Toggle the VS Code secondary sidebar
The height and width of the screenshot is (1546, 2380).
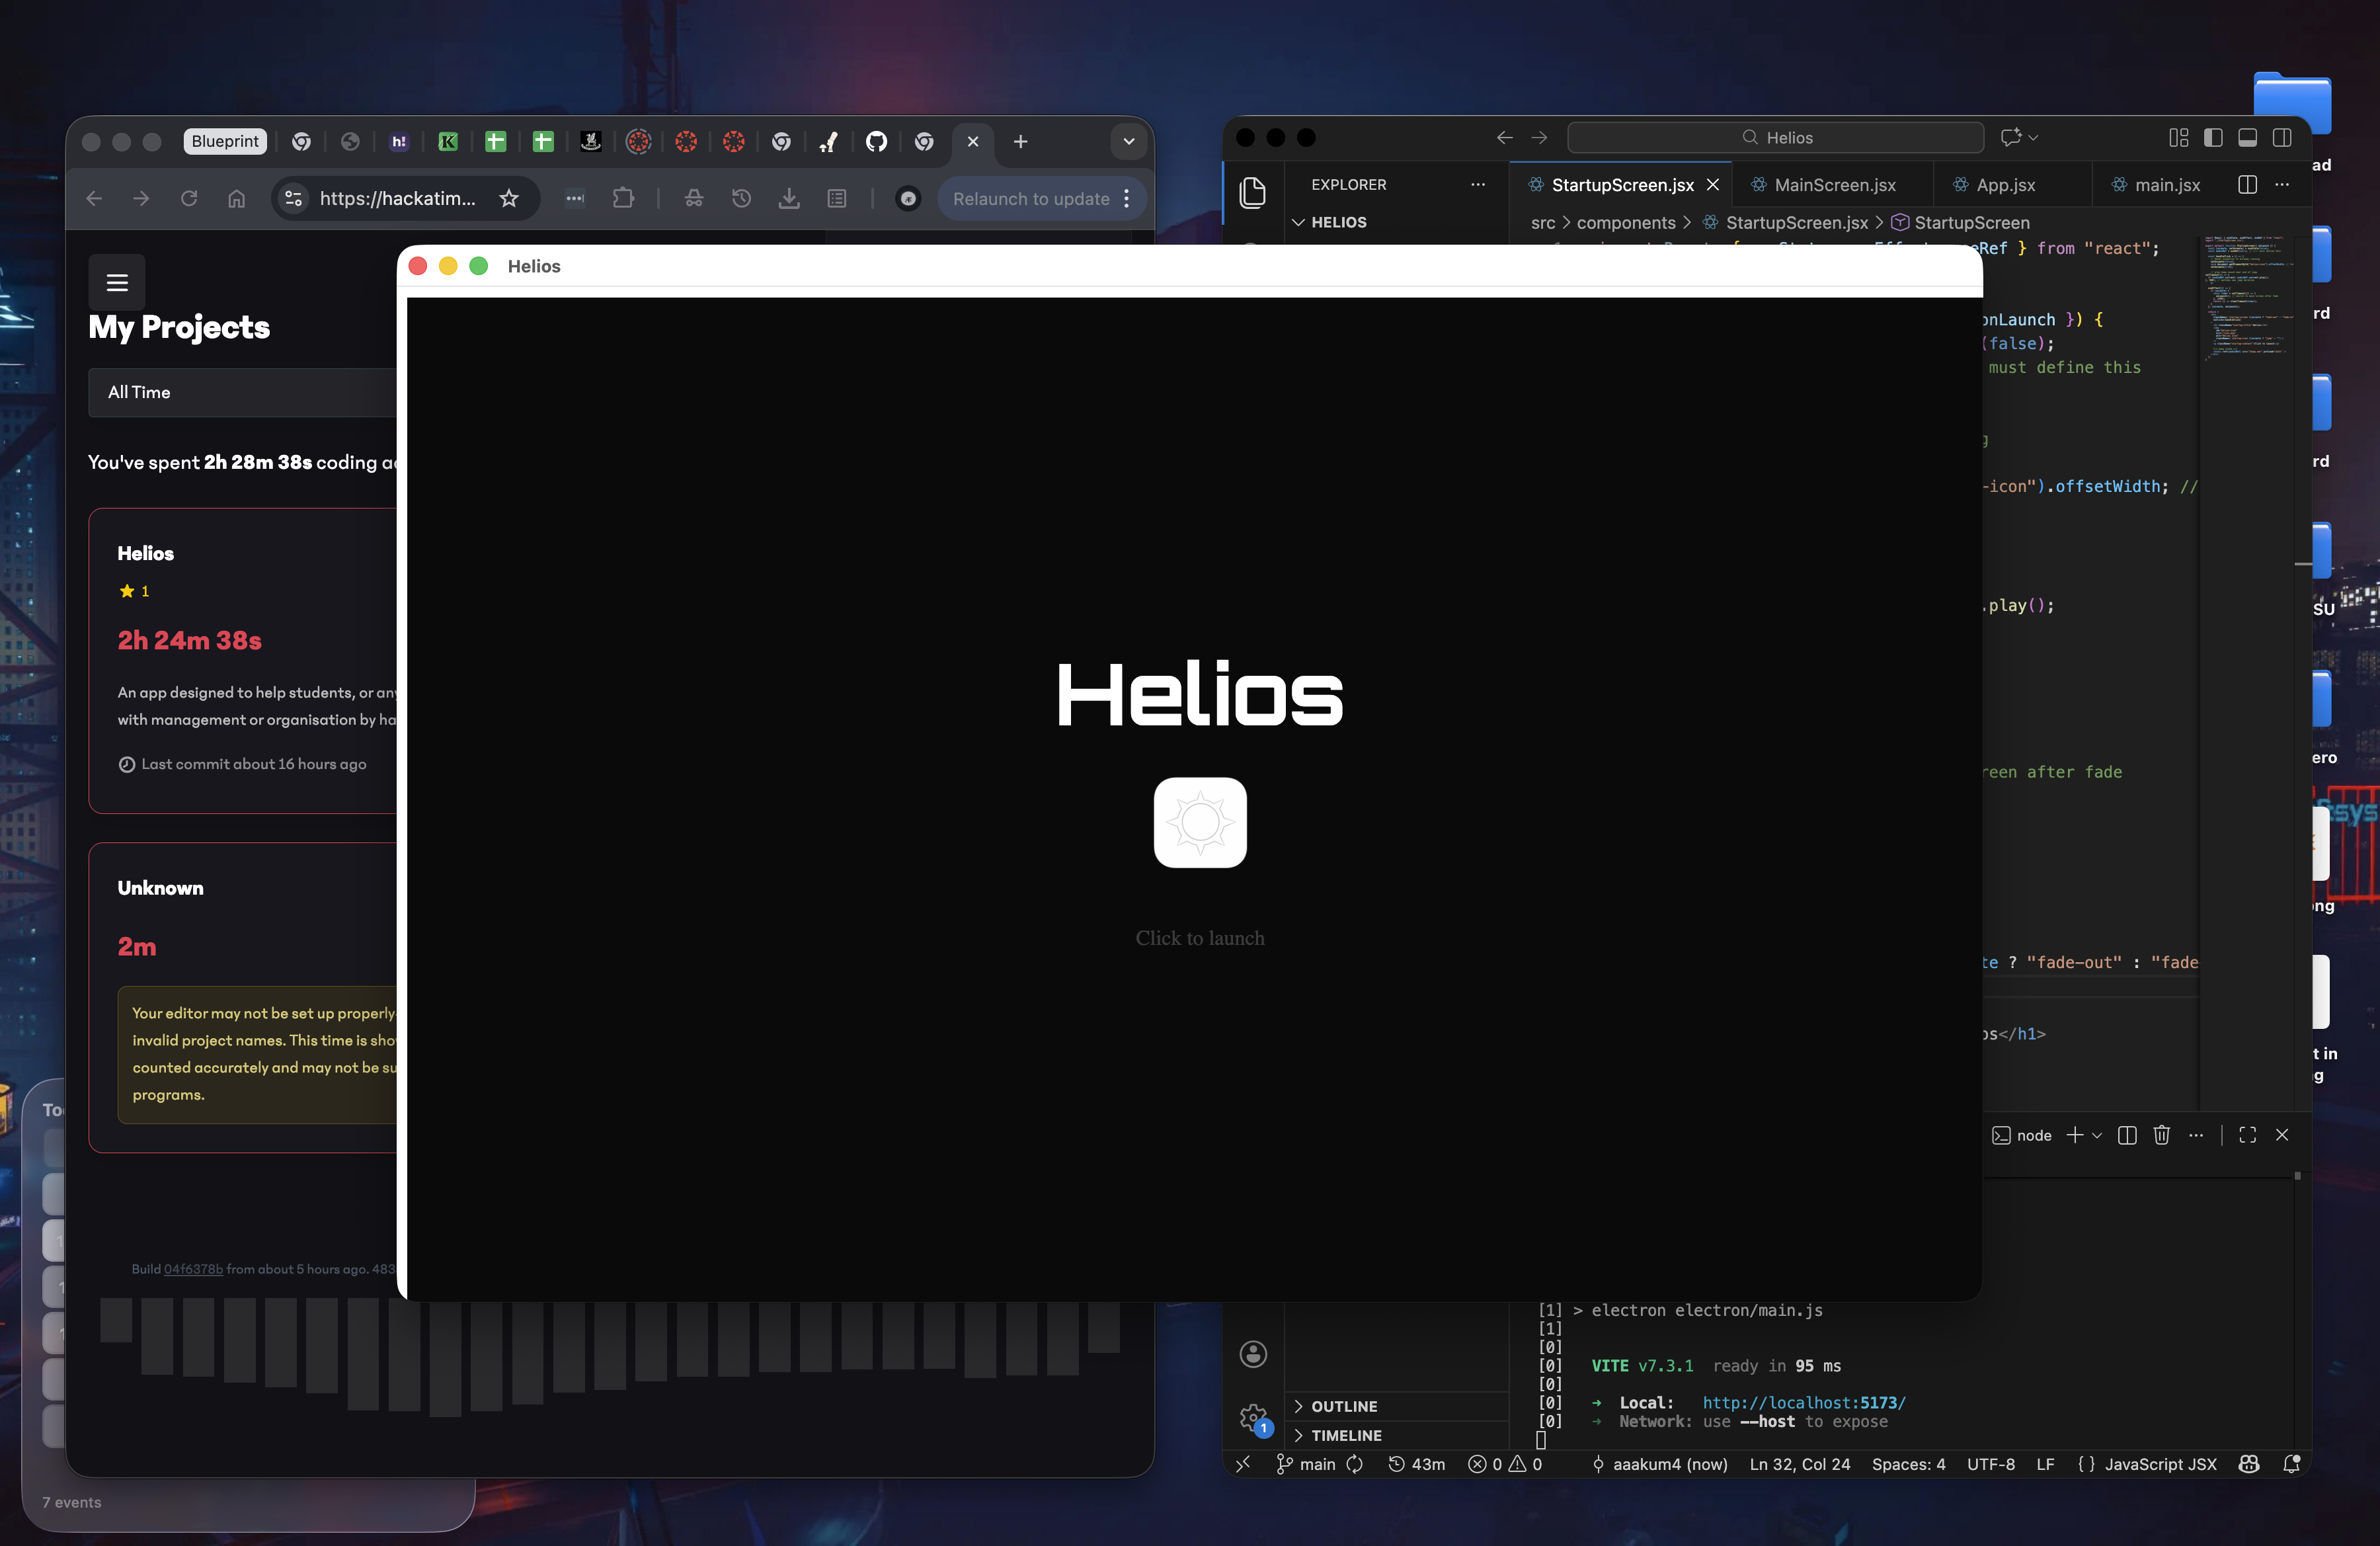2282,137
